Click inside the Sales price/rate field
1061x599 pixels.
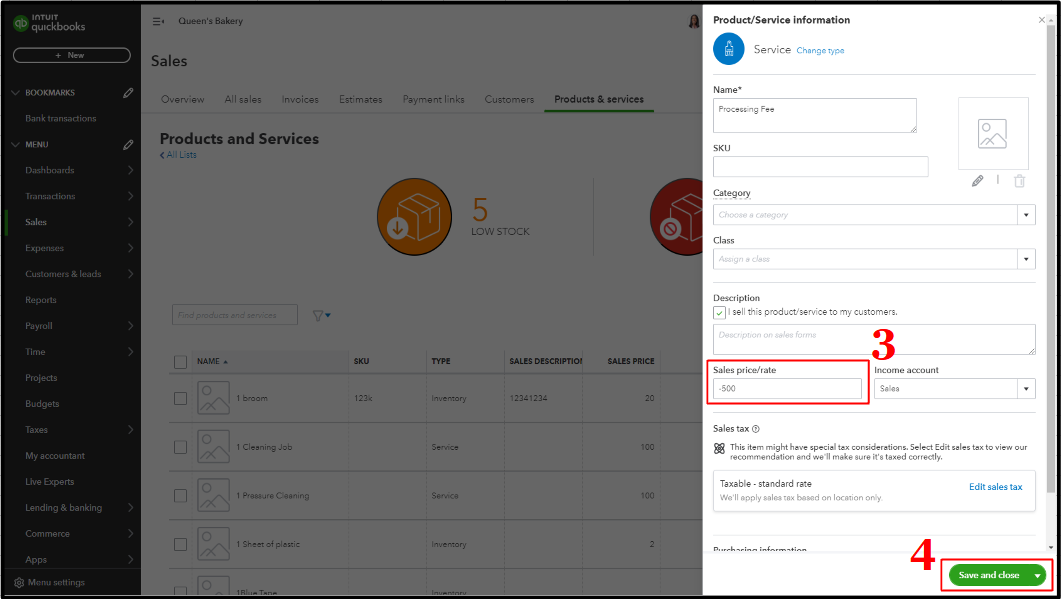click(x=787, y=386)
